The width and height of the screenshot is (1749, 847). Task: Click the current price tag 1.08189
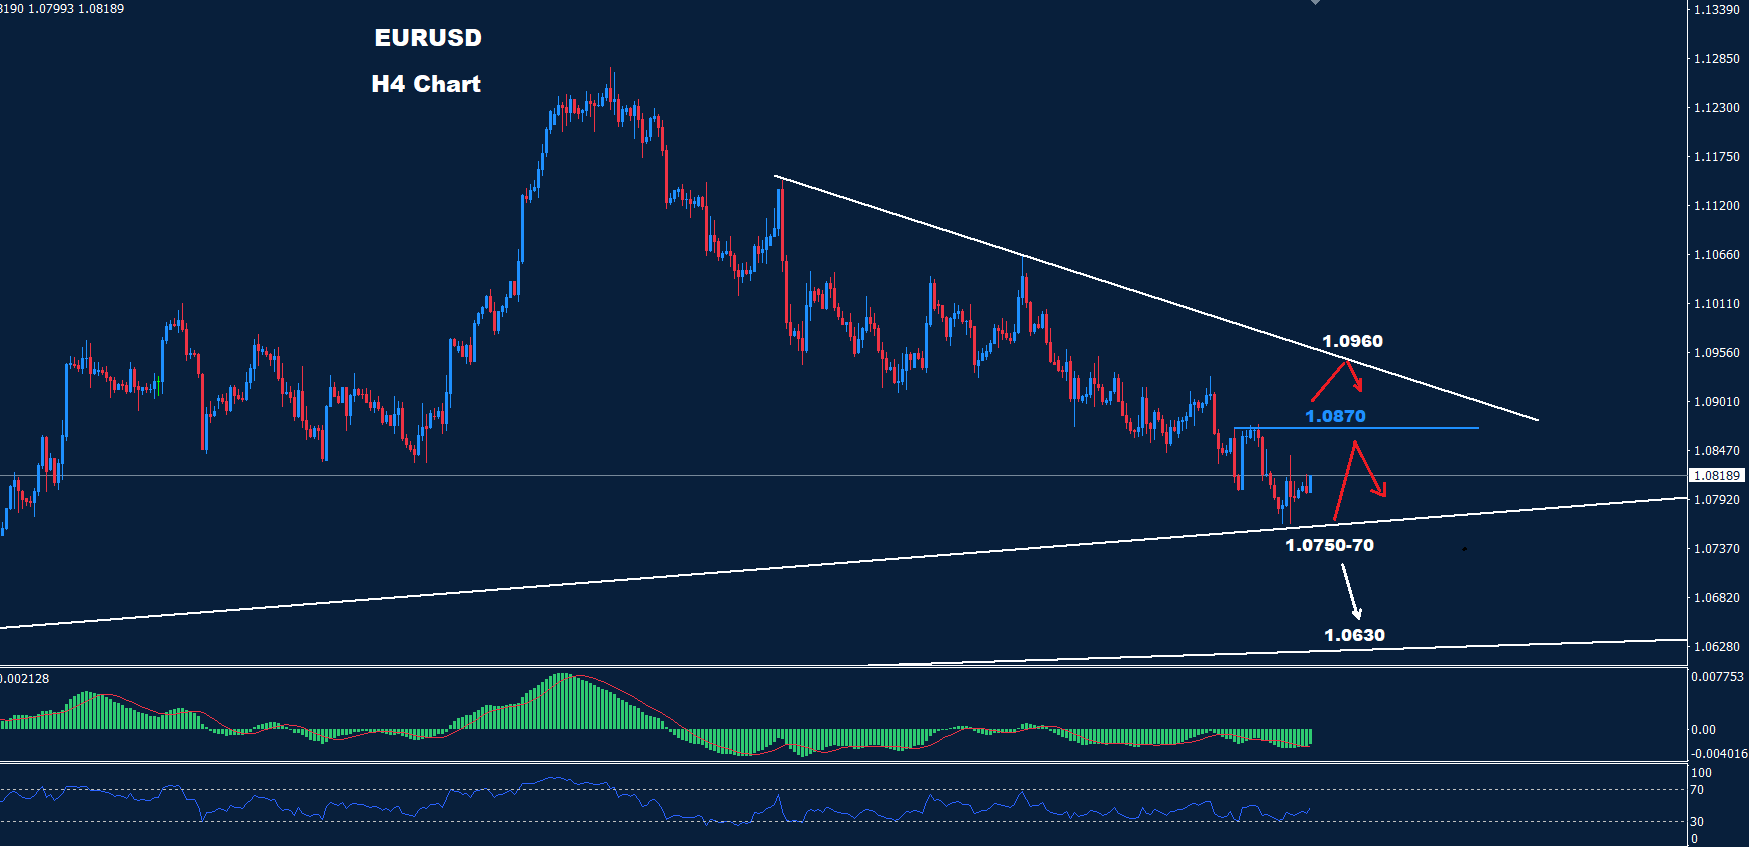tap(1716, 476)
